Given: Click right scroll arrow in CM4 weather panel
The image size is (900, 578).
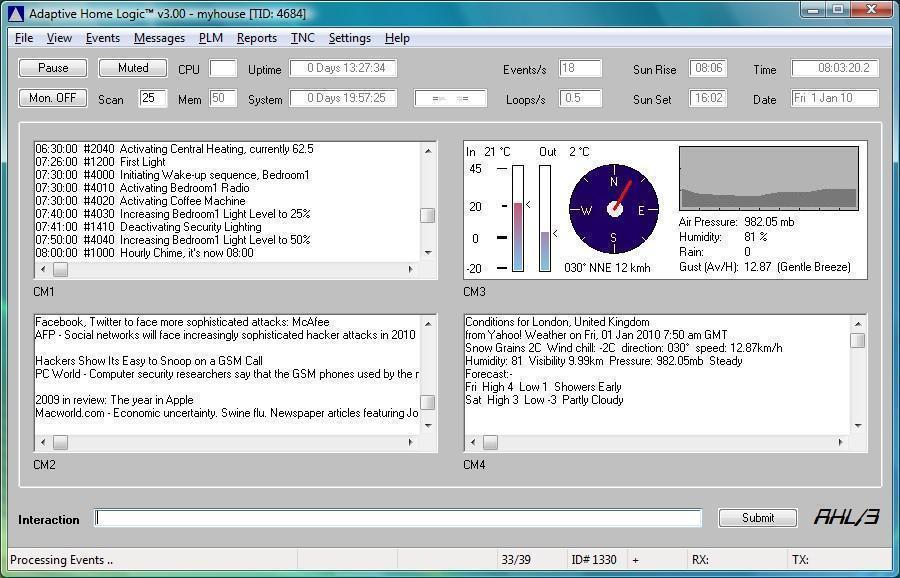Looking at the screenshot, I should (840, 442).
